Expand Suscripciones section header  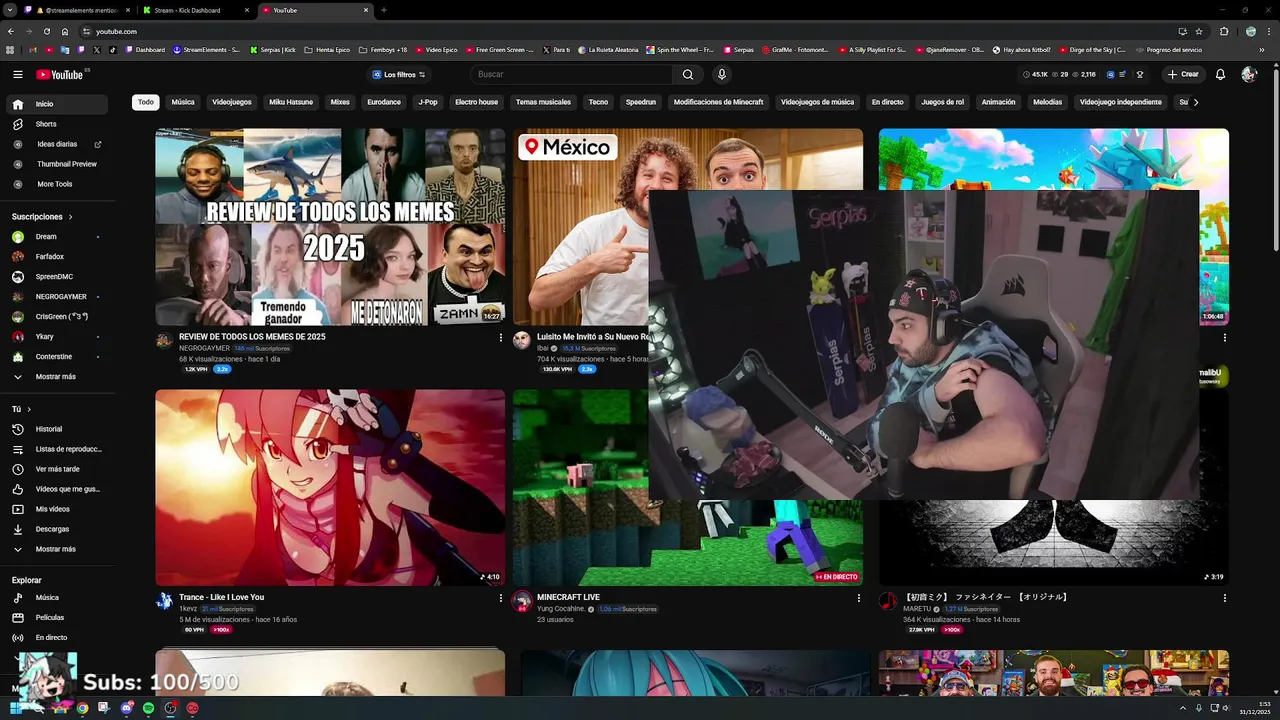coord(42,216)
